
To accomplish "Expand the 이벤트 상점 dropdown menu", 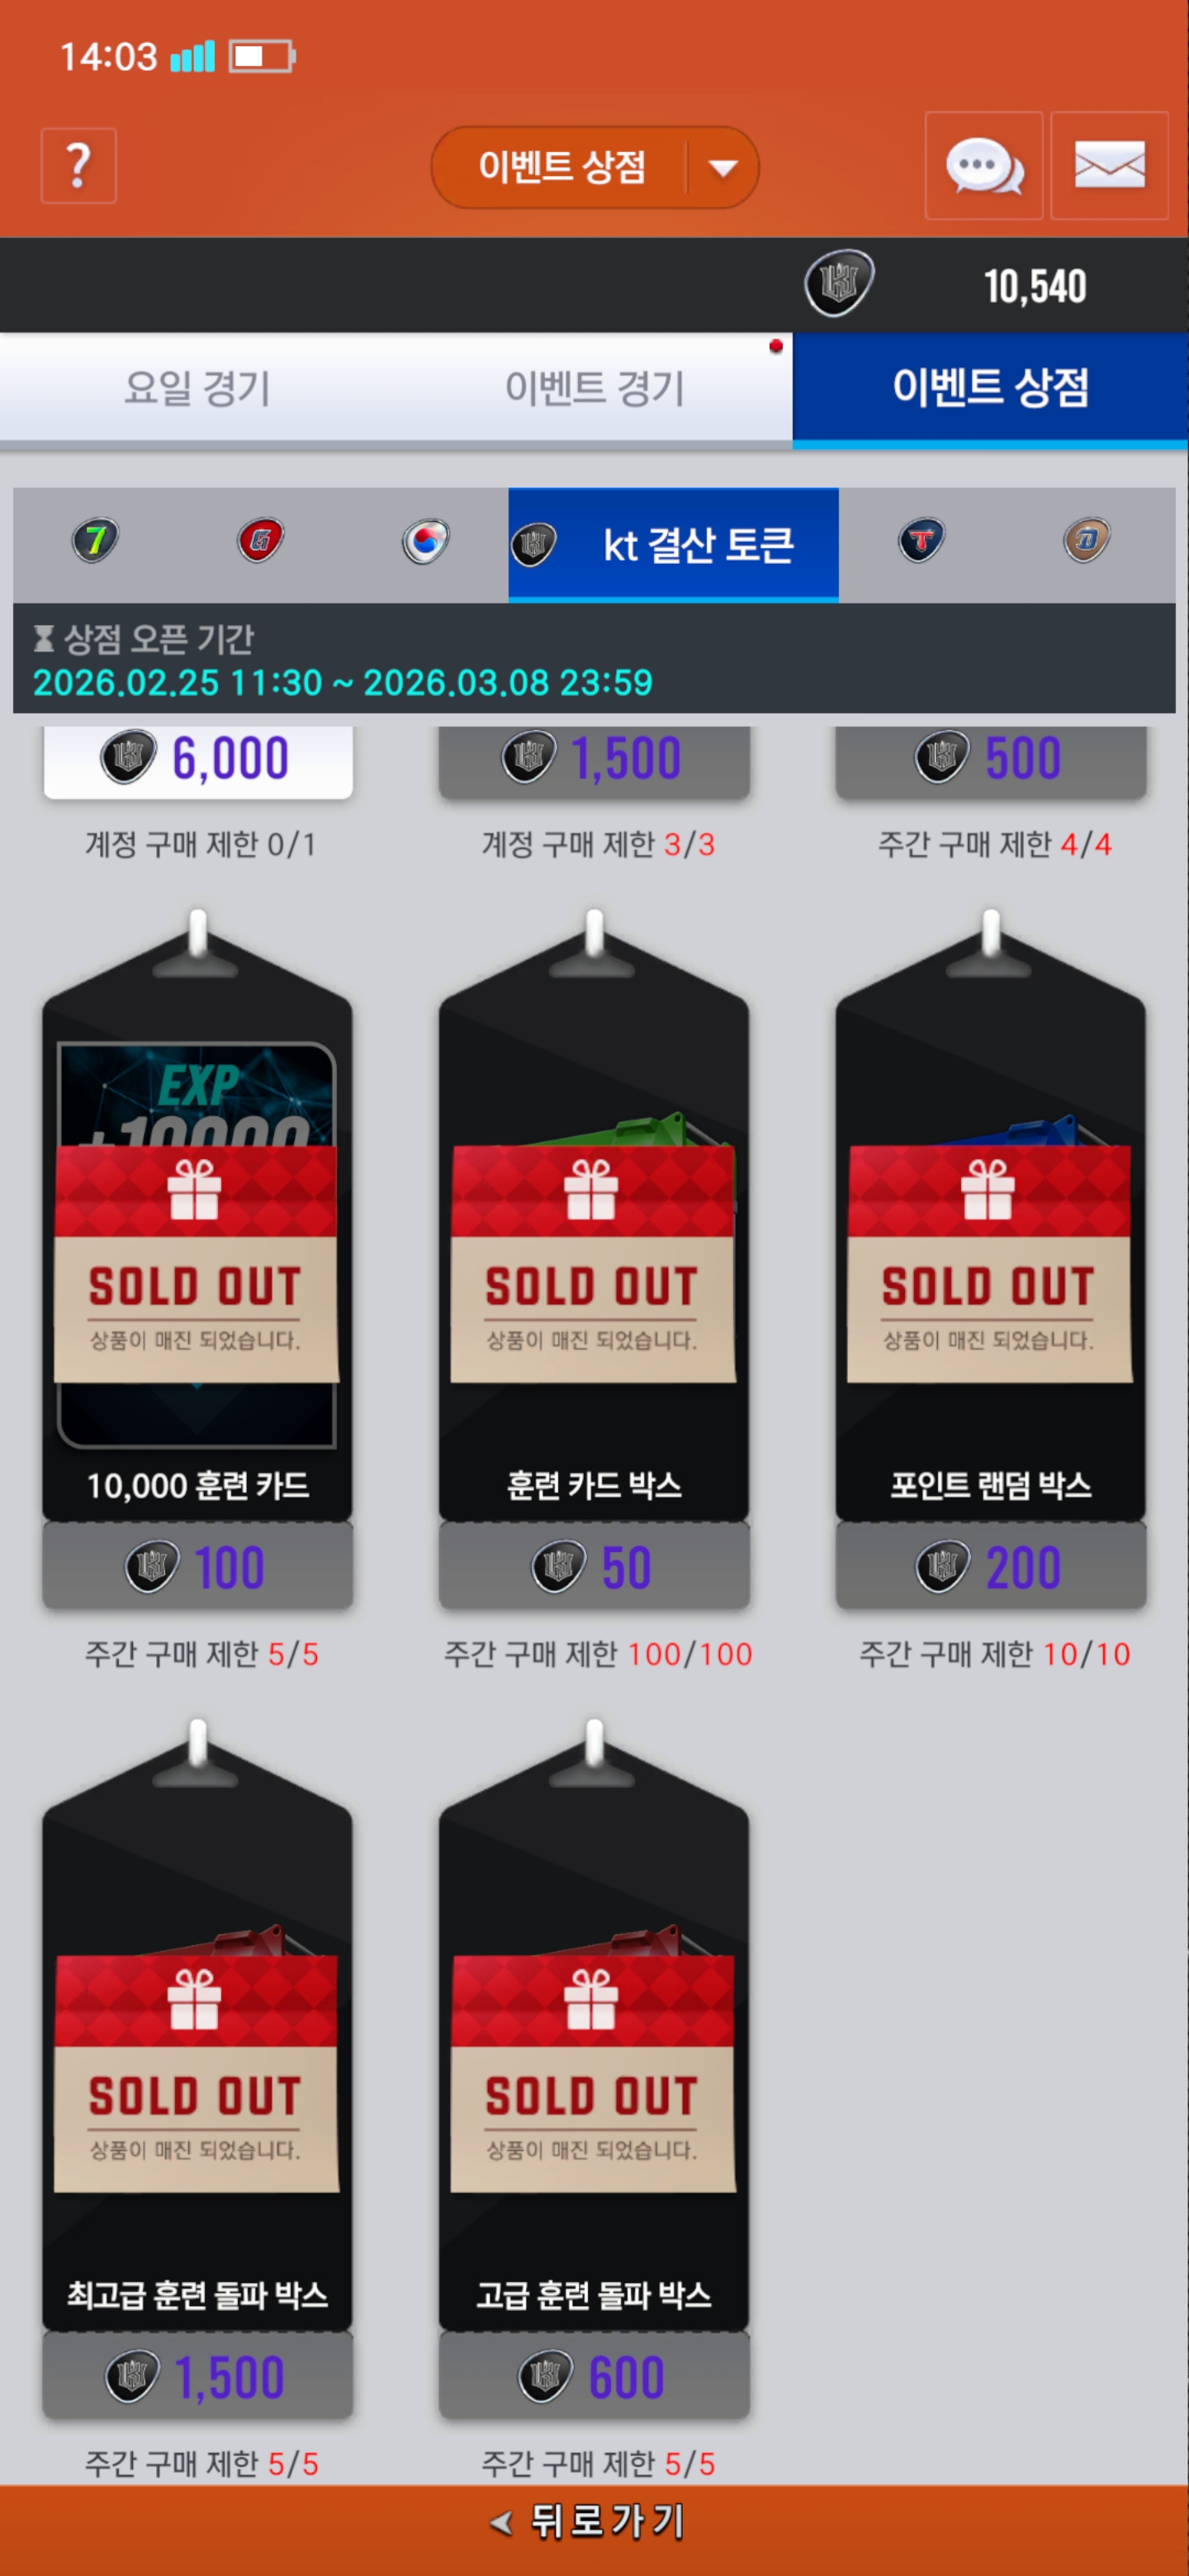I will (723, 168).
